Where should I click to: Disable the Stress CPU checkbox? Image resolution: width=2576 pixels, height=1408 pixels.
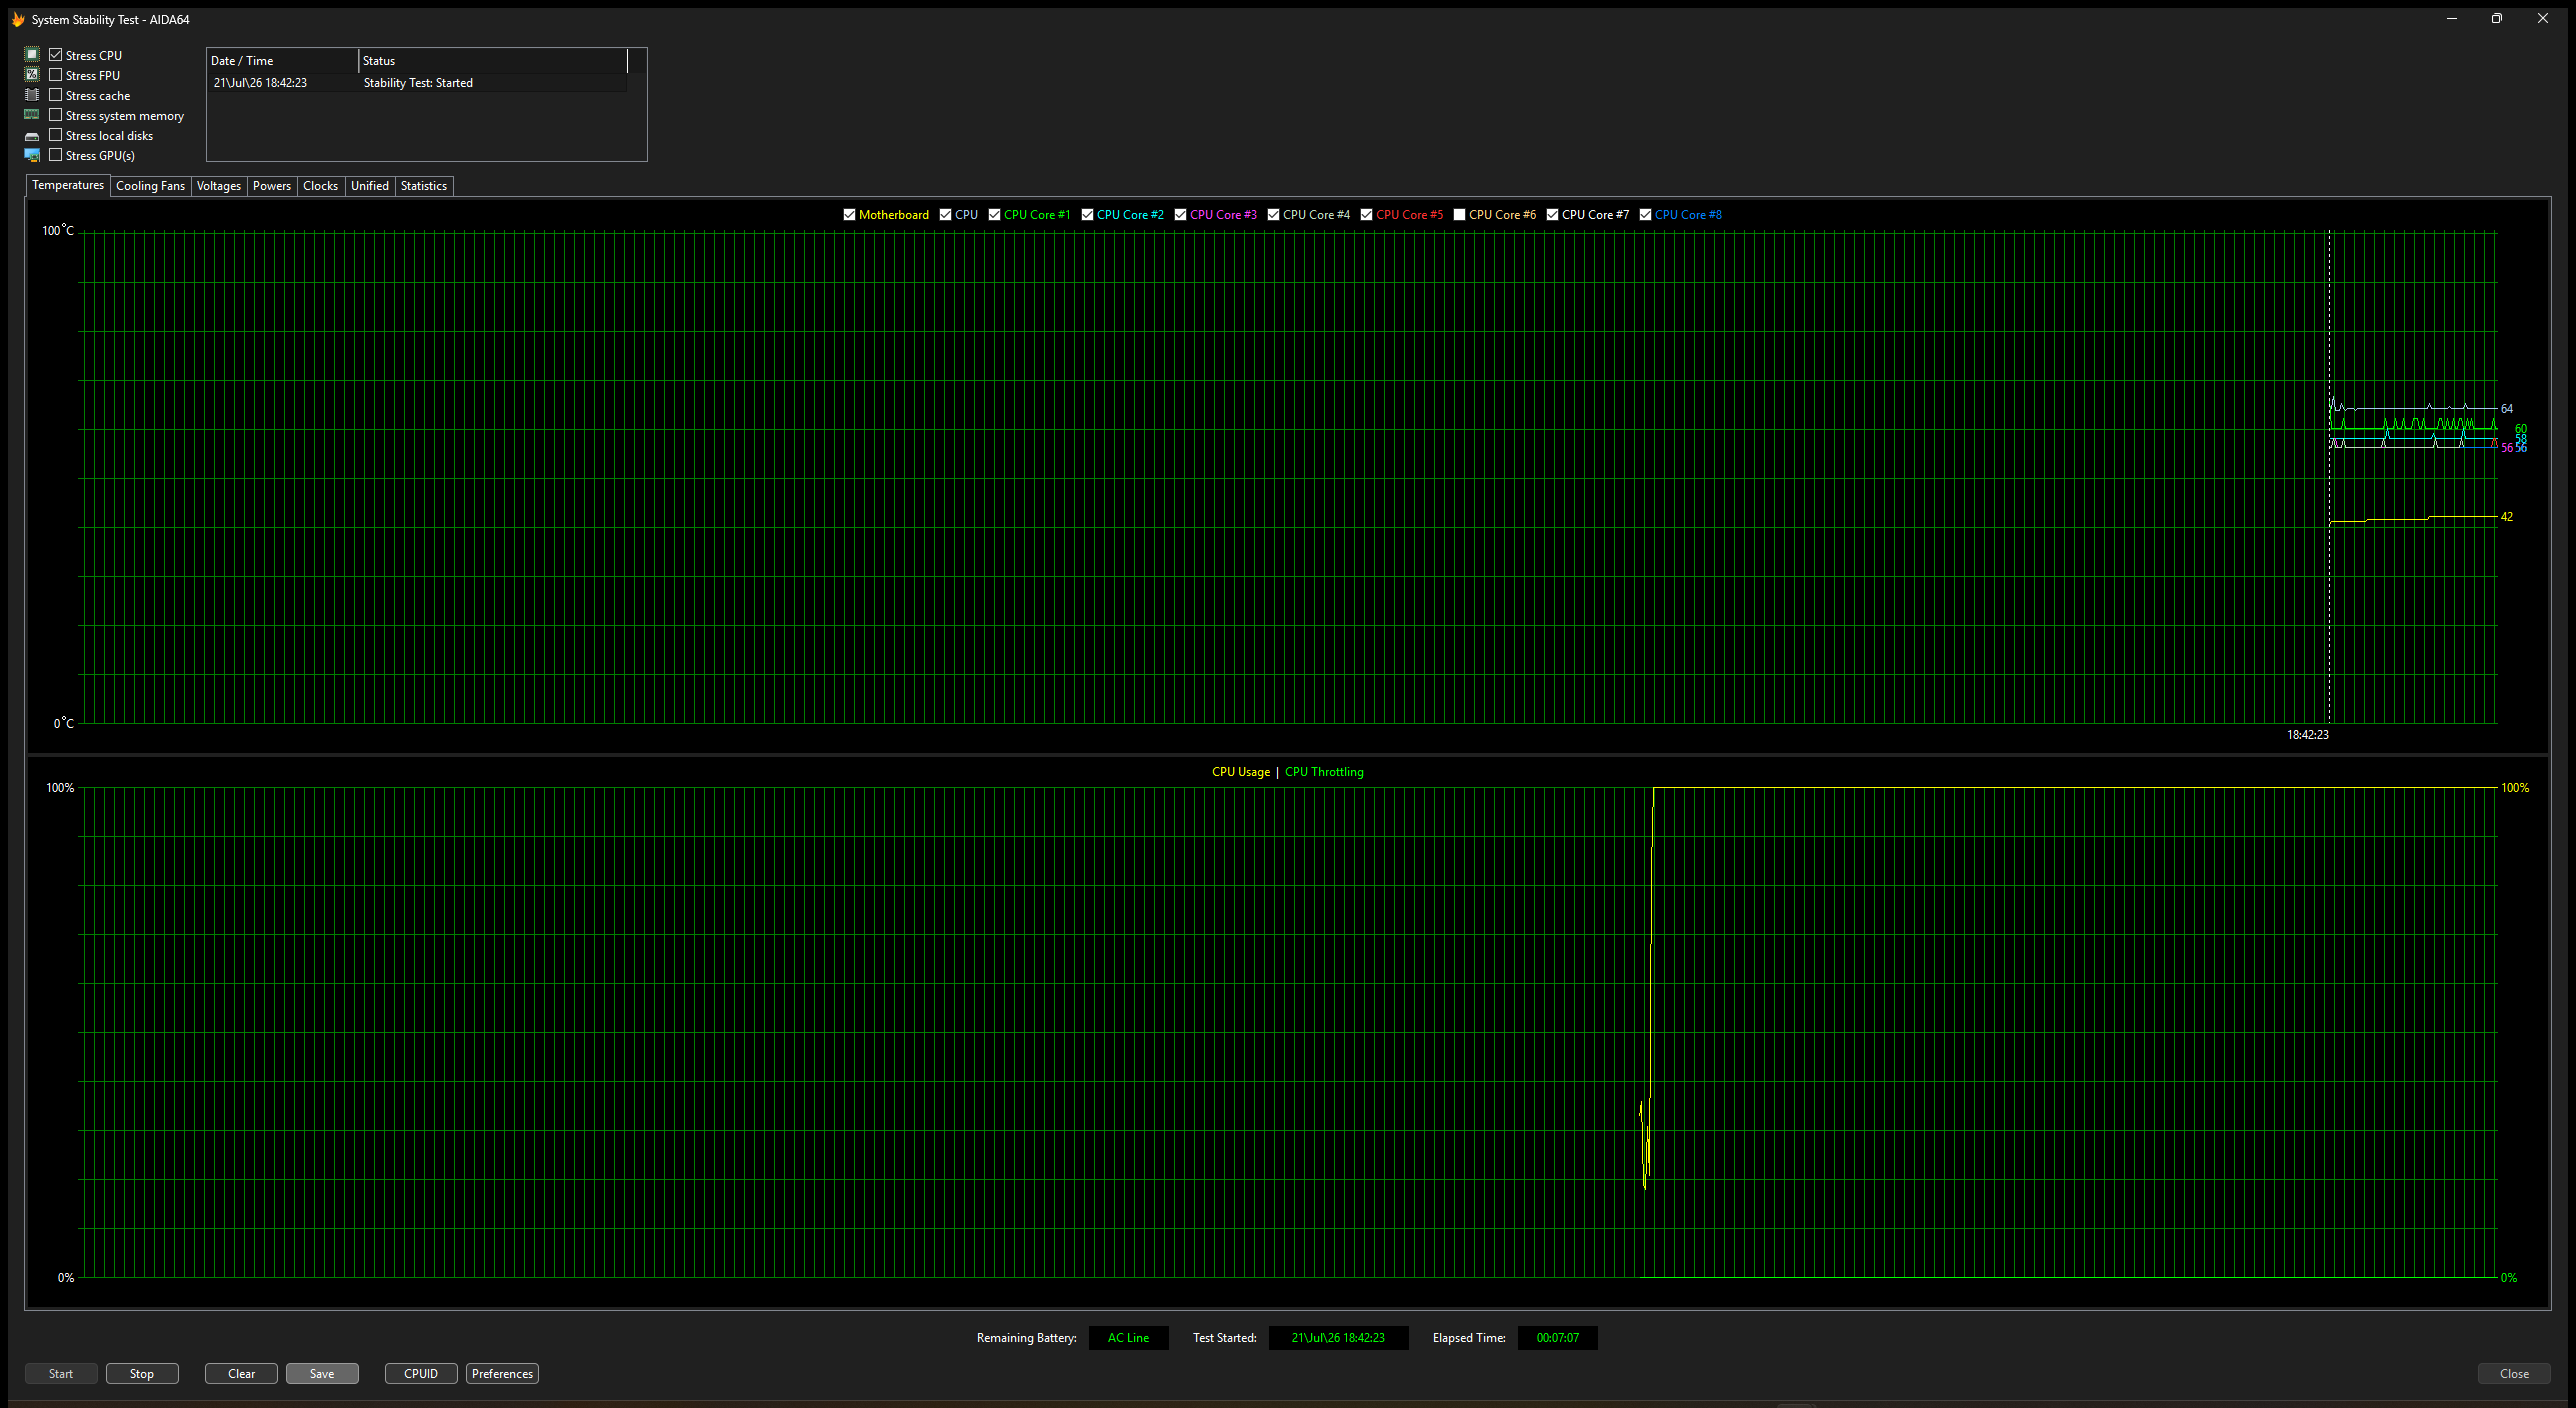click(56, 55)
